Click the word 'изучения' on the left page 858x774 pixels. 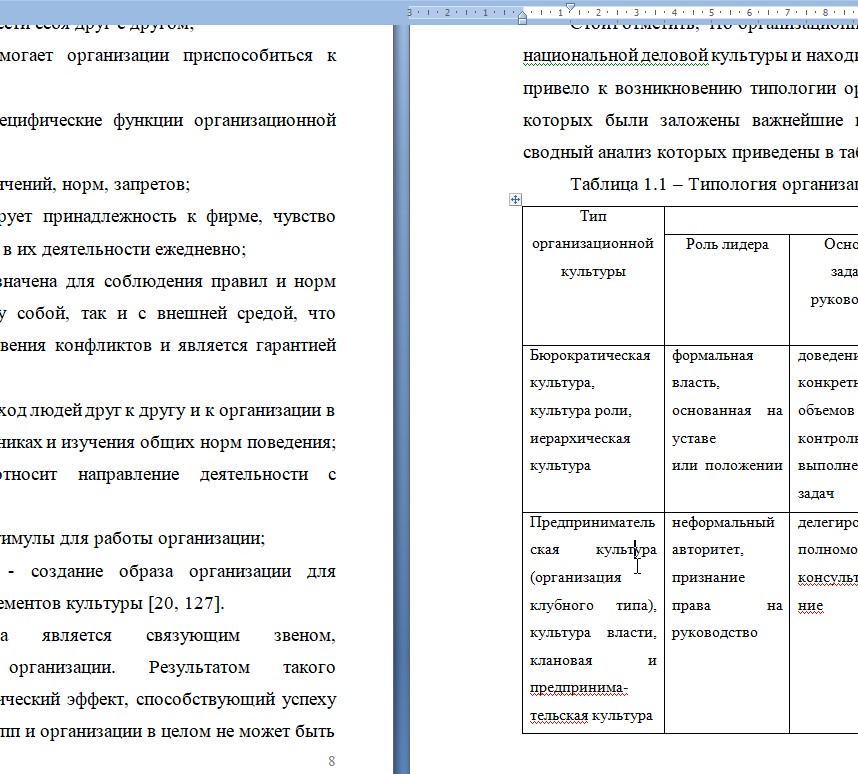click(96, 442)
